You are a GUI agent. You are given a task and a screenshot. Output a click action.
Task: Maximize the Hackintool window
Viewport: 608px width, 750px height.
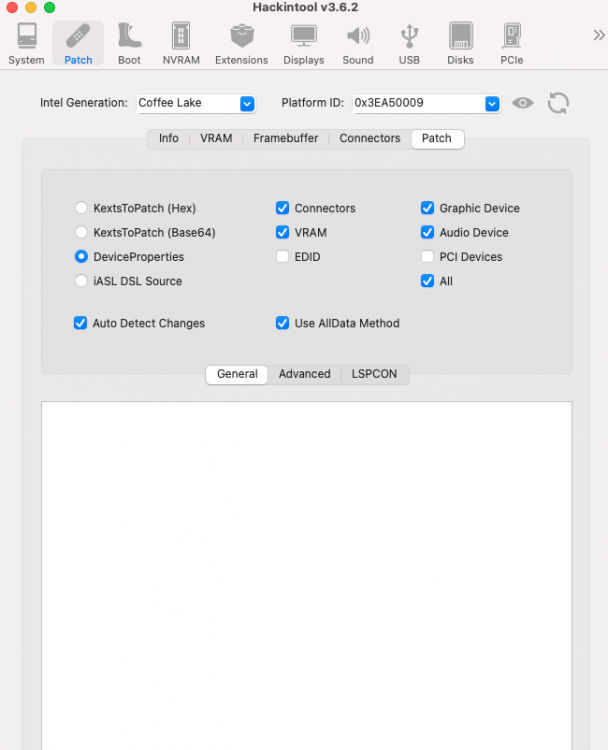click(x=49, y=7)
